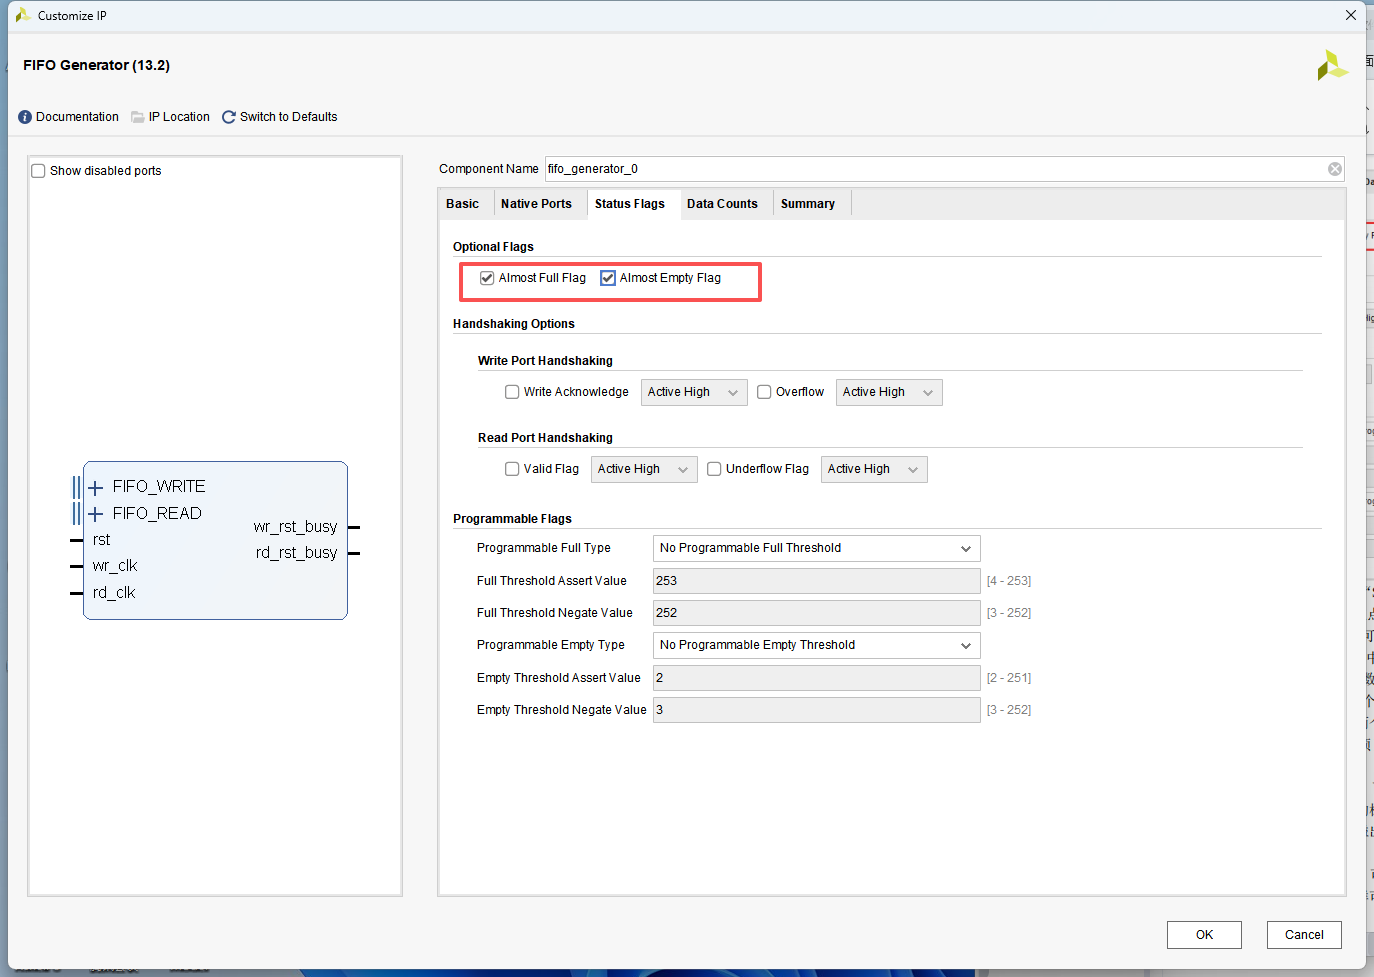The height and width of the screenshot is (977, 1374).
Task: Click the Programmable Flags heading
Action: click(512, 519)
